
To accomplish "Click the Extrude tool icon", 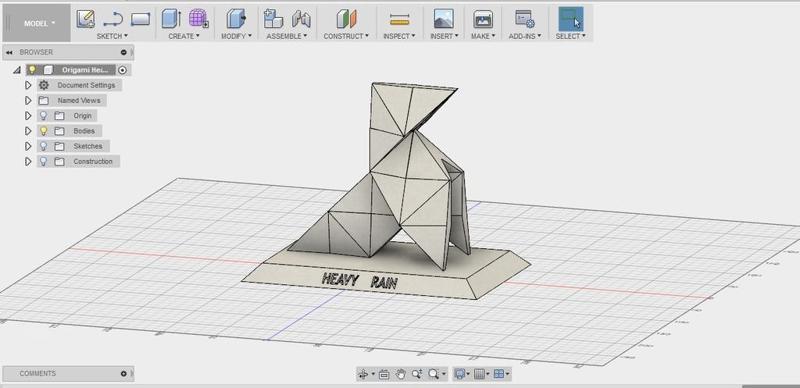I will (x=171, y=19).
